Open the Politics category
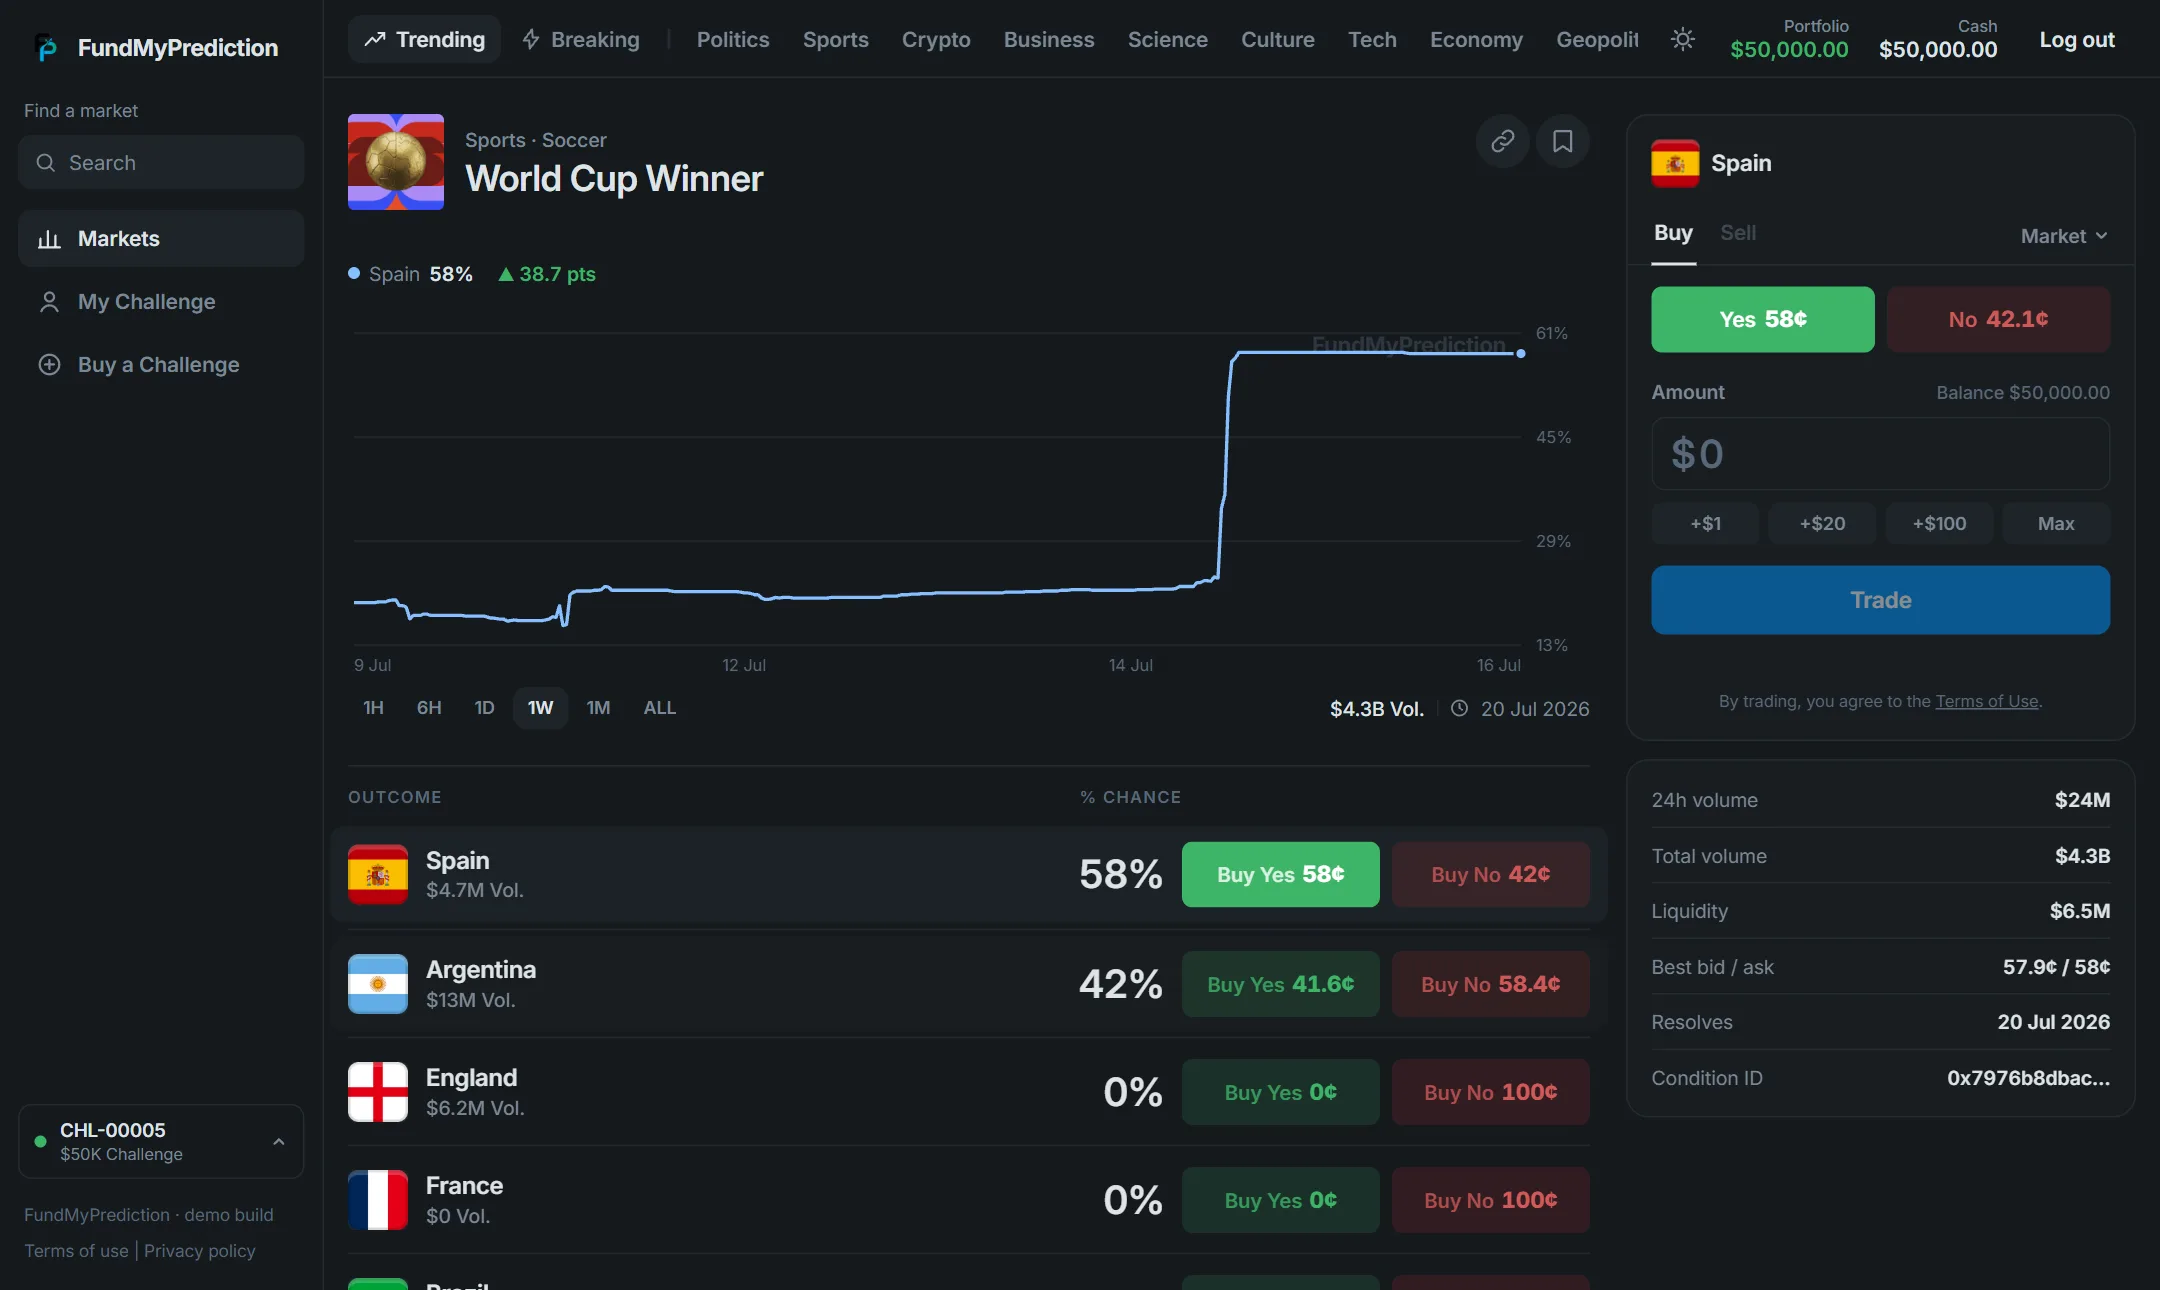Viewport: 2160px width, 1290px height. 733,39
